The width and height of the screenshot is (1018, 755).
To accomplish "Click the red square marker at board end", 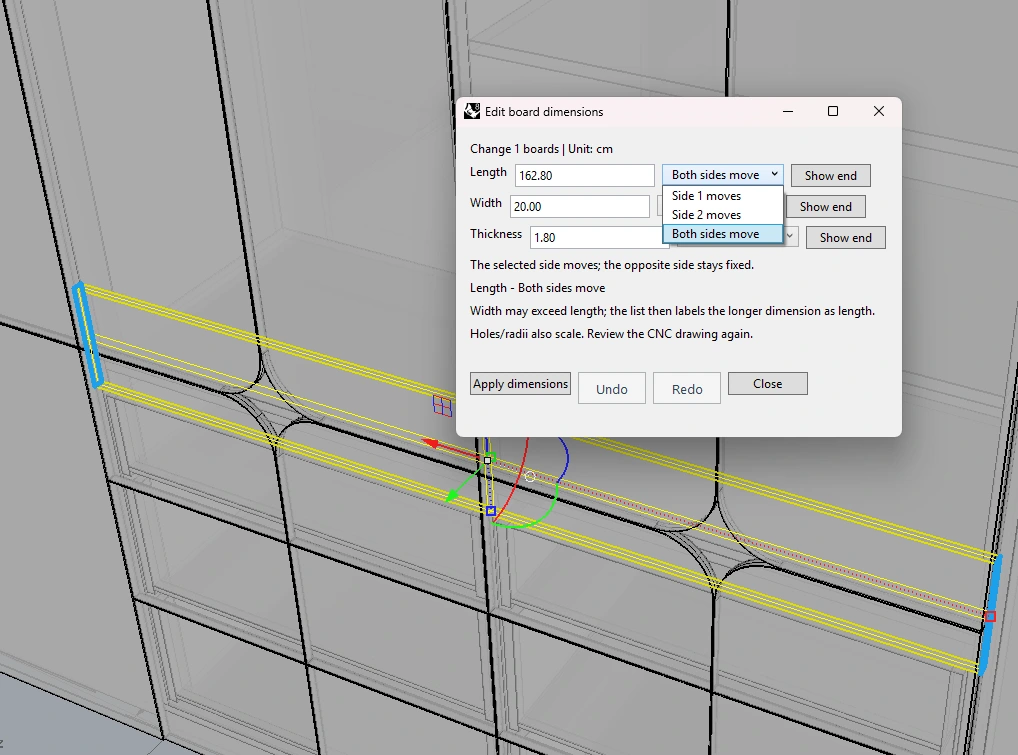I will click(x=990, y=617).
